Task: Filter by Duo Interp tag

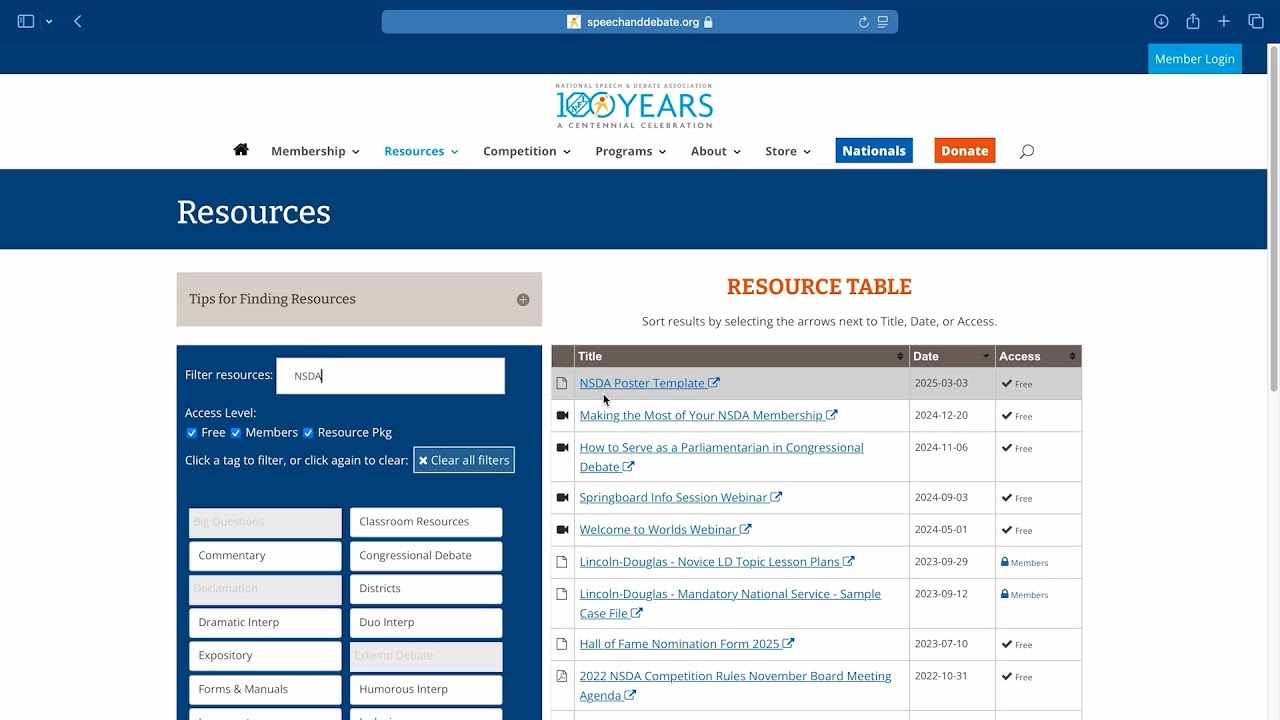Action: (426, 622)
